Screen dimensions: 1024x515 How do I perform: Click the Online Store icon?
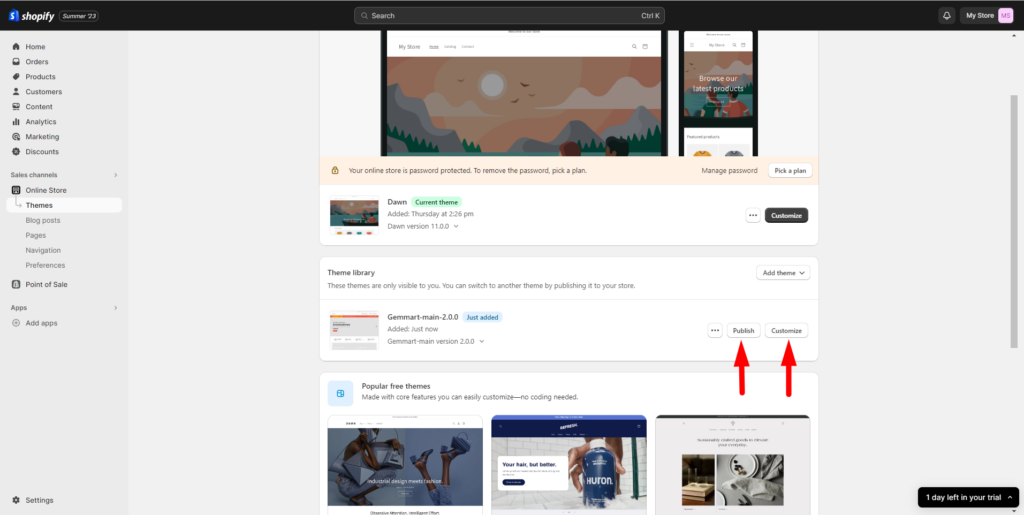(16, 191)
